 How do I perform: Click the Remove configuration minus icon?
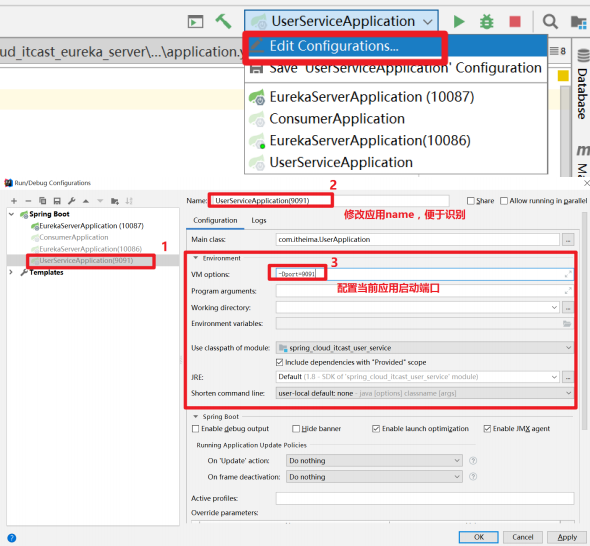pos(28,201)
